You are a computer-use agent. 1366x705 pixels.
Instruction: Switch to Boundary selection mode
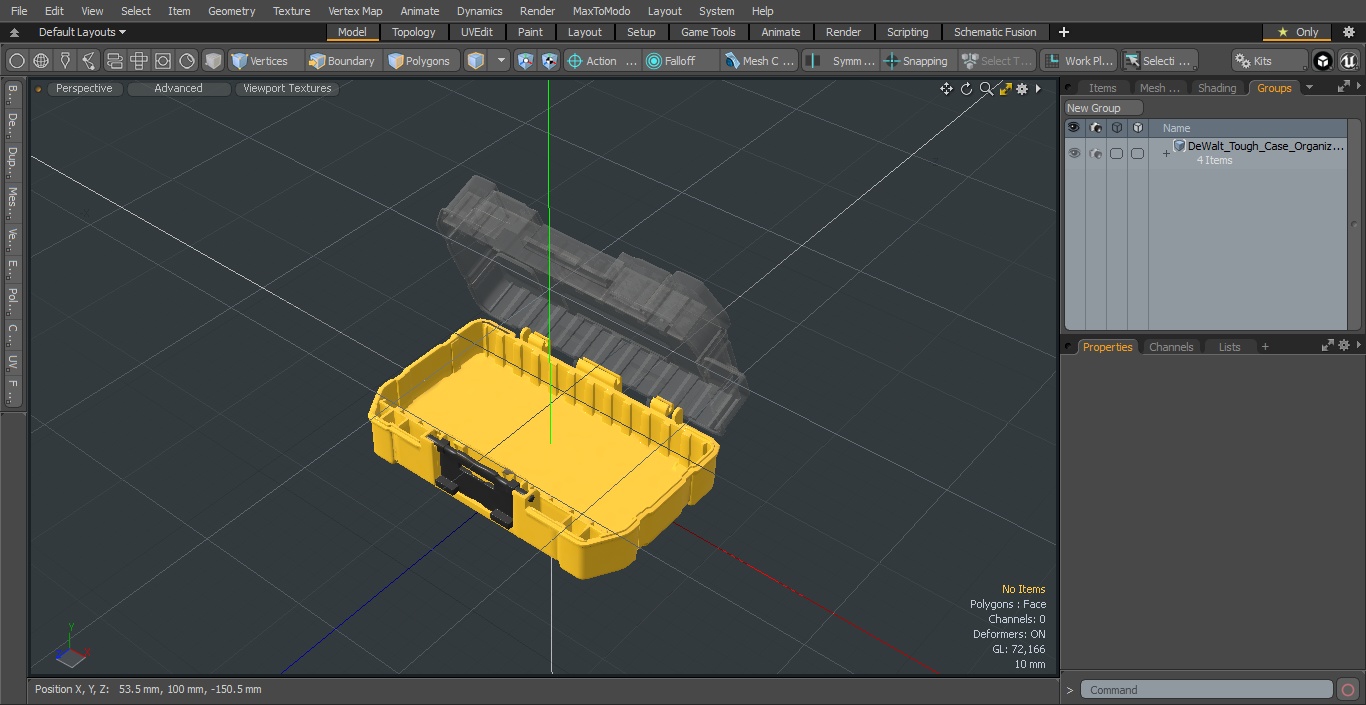coord(342,61)
